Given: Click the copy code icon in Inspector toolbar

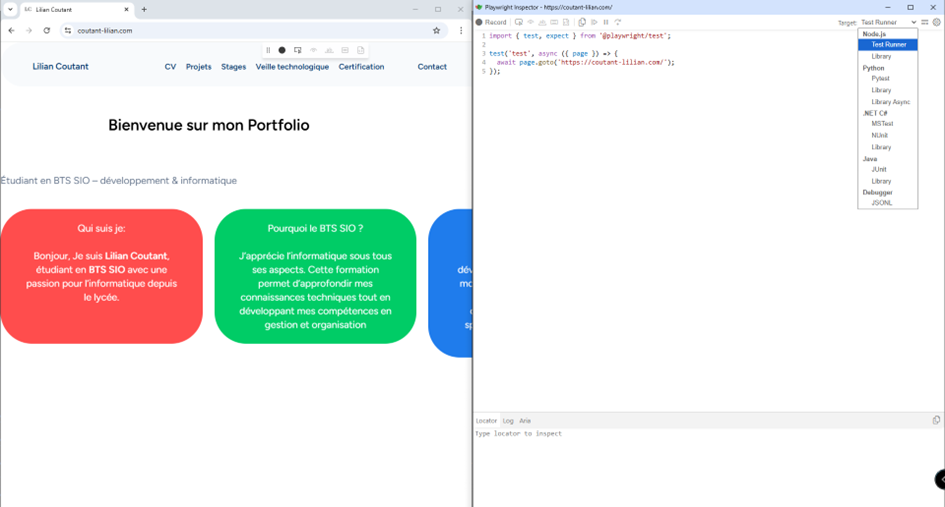Looking at the screenshot, I should pos(581,22).
